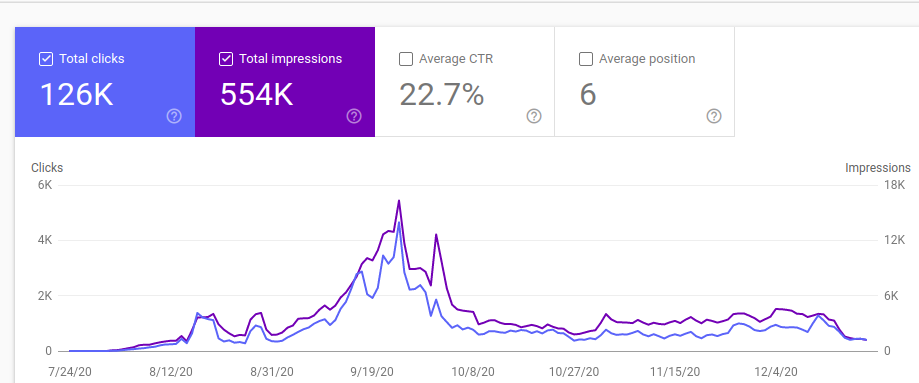
Task: Click the average position value 6
Action: 588,94
